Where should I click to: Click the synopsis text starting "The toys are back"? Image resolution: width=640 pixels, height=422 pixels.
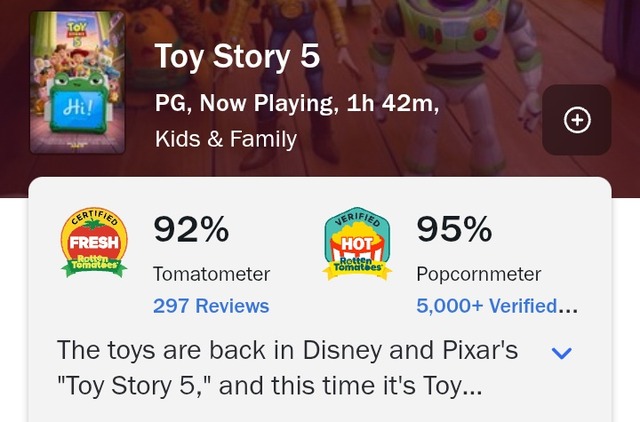[x=287, y=368]
